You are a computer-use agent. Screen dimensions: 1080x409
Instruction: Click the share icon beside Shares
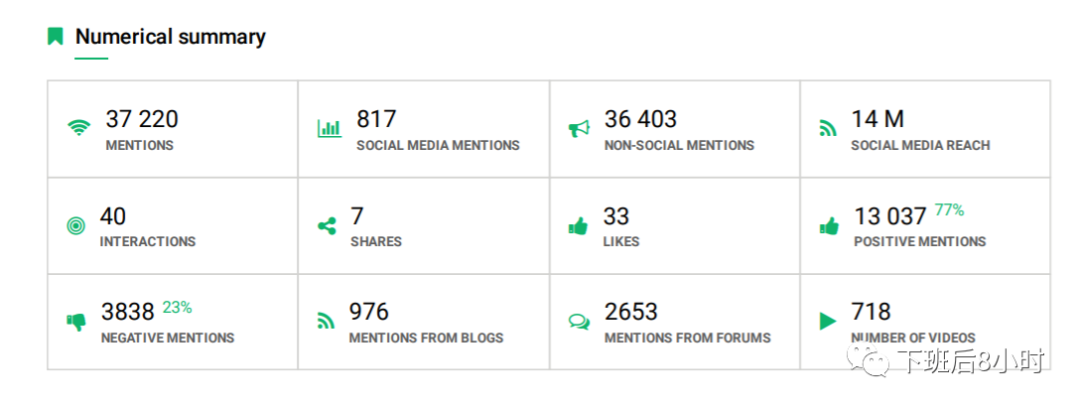[327, 225]
